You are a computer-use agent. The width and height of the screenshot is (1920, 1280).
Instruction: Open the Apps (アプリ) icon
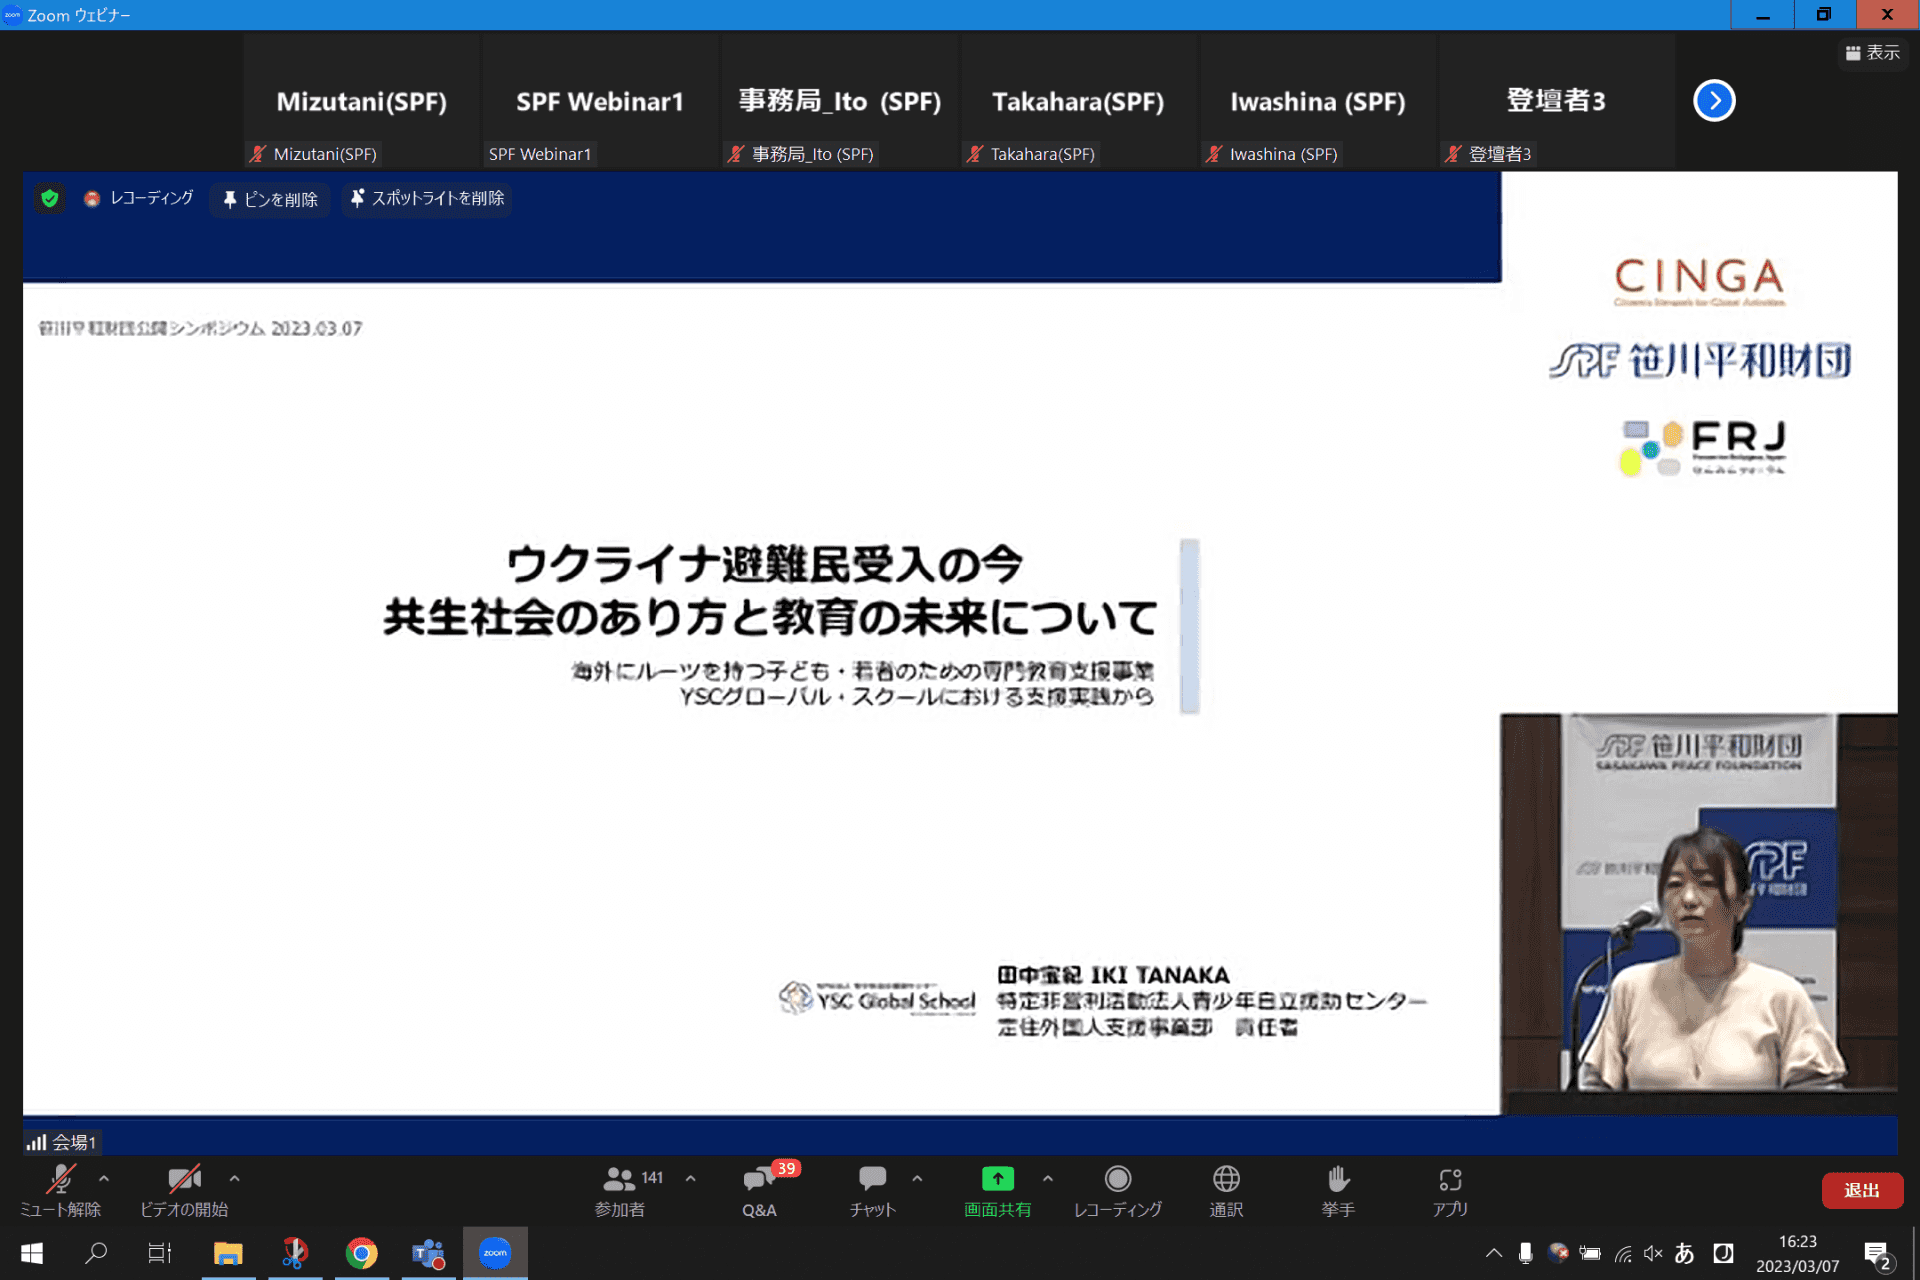pos(1450,1180)
